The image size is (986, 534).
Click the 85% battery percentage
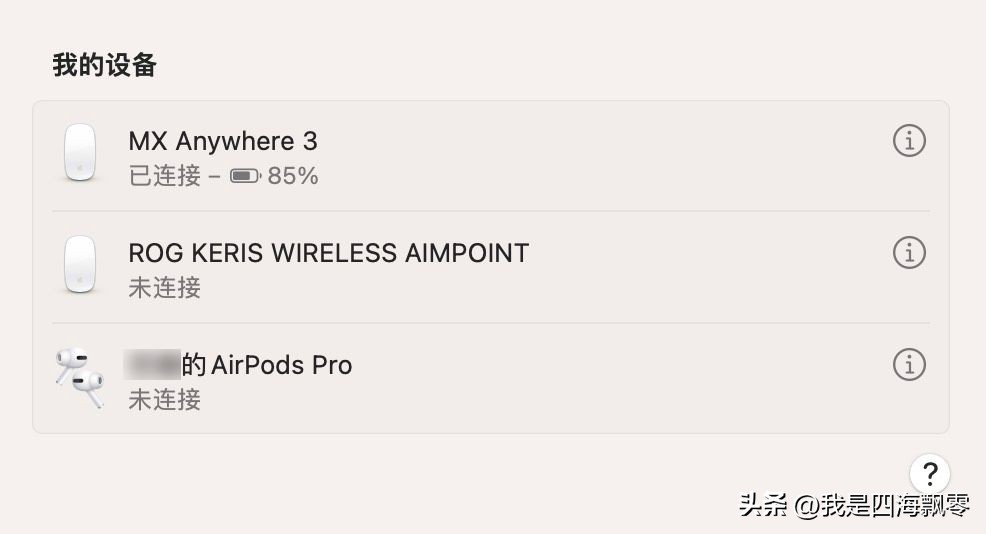[x=293, y=177]
